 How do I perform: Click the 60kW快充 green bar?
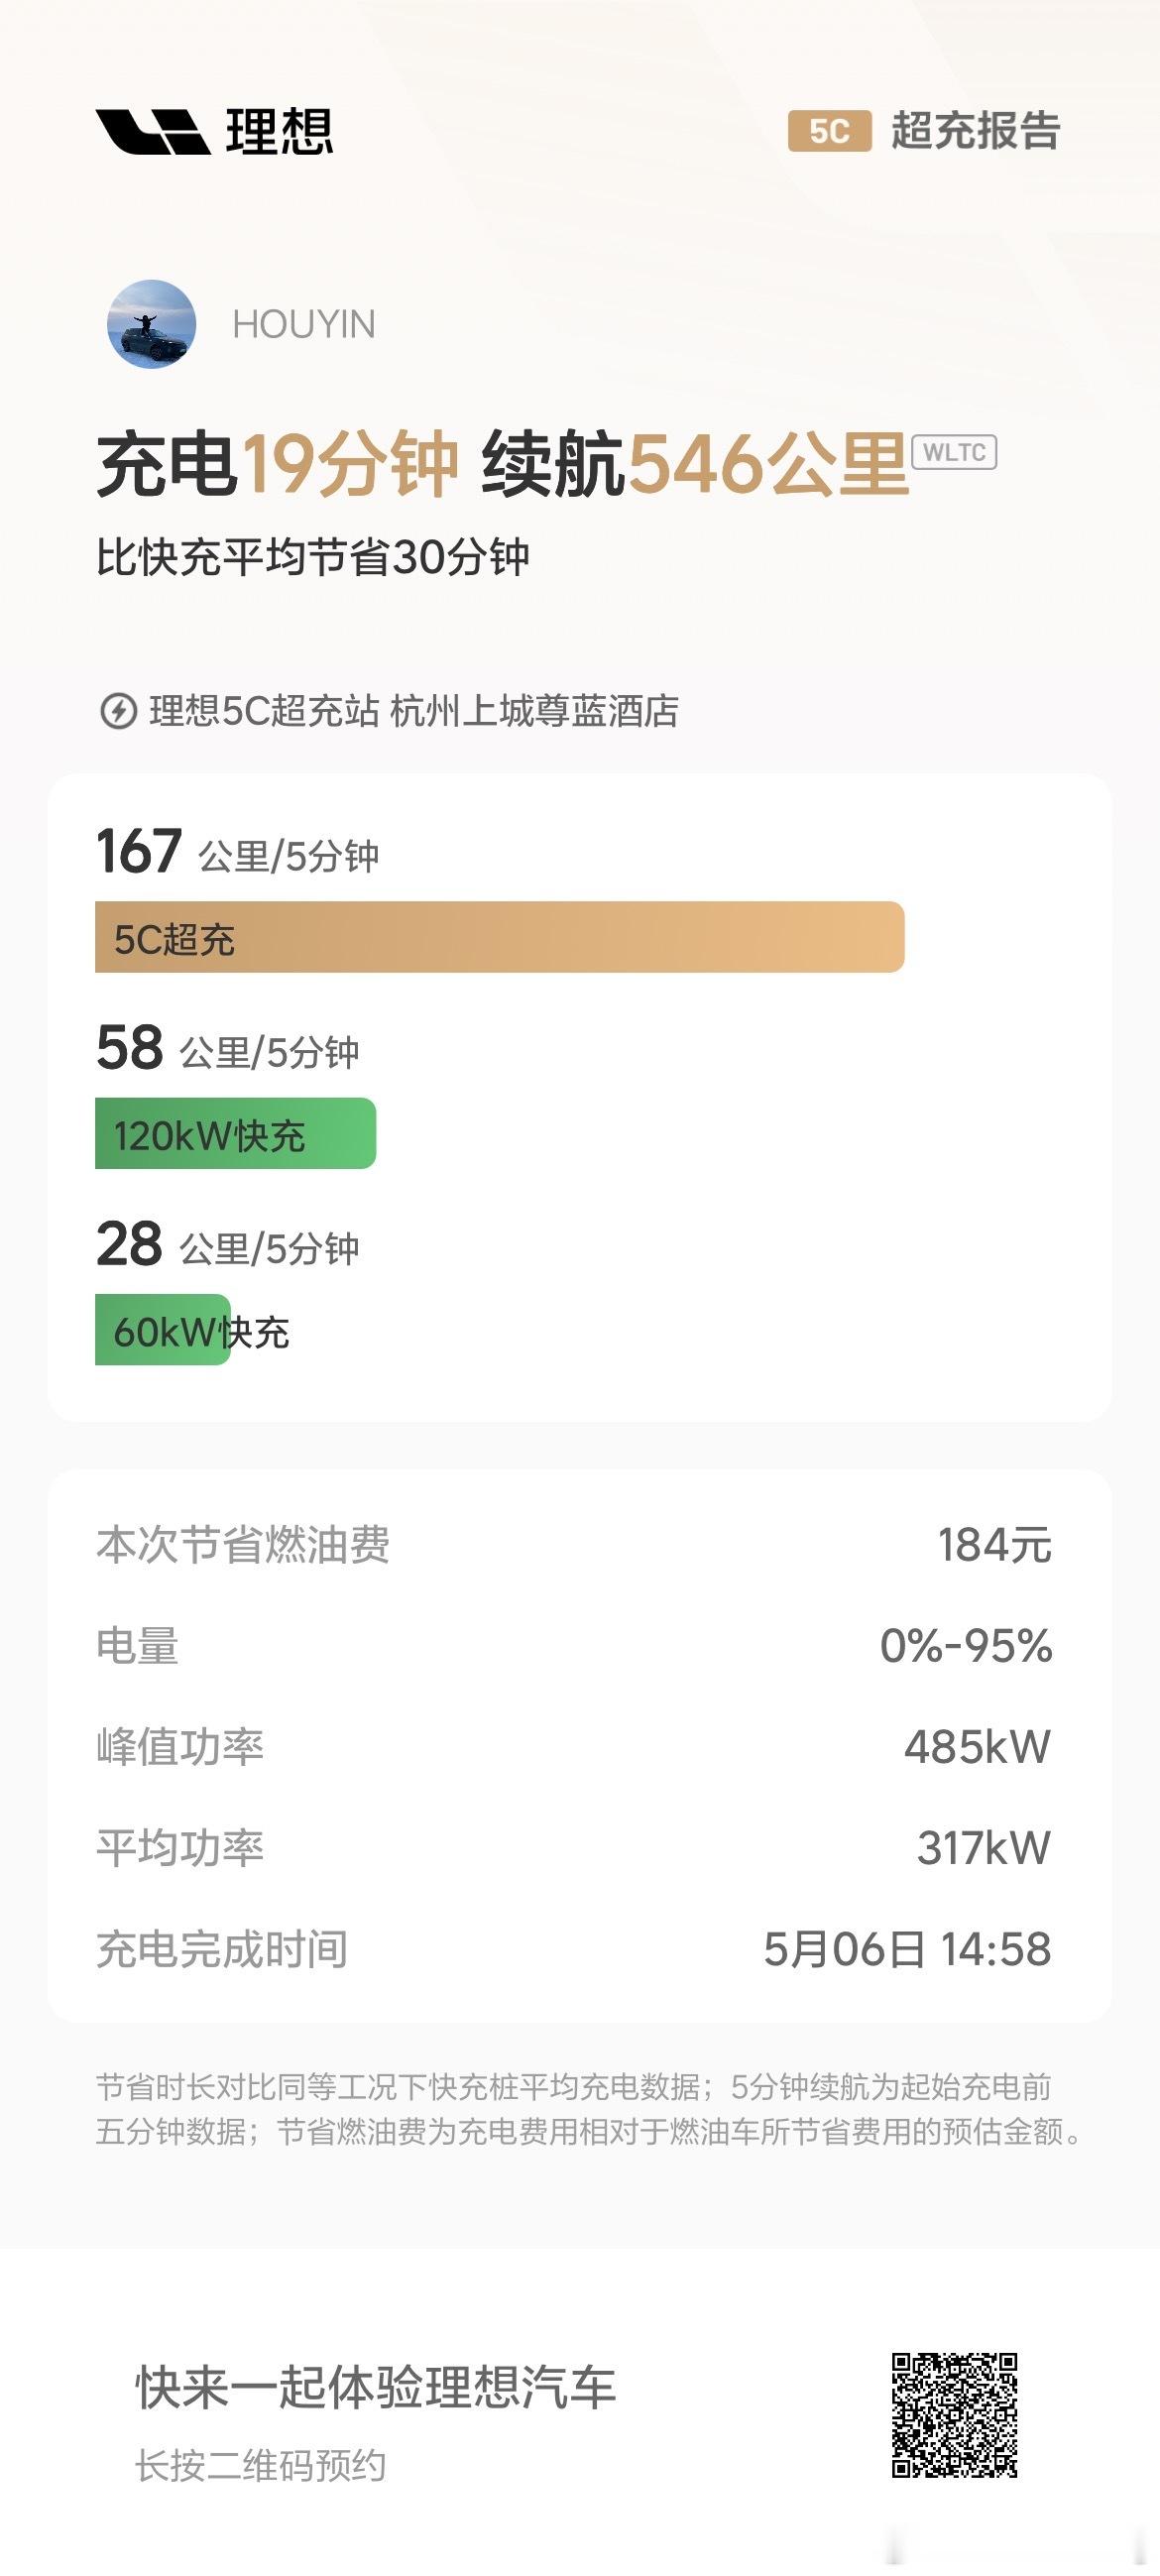(163, 1330)
